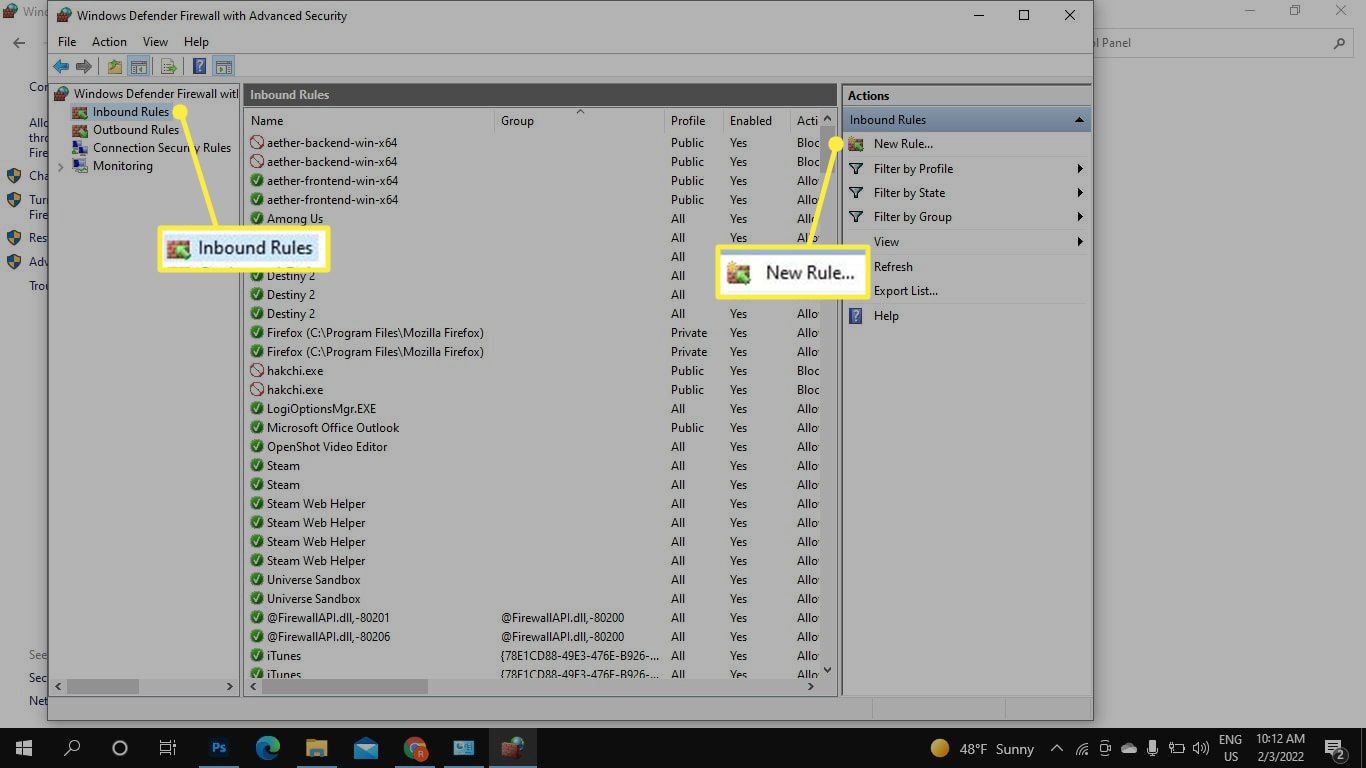This screenshot has width=1366, height=768.
Task: Click the magnifier icon in Control Panel search
Action: [x=1340, y=43]
